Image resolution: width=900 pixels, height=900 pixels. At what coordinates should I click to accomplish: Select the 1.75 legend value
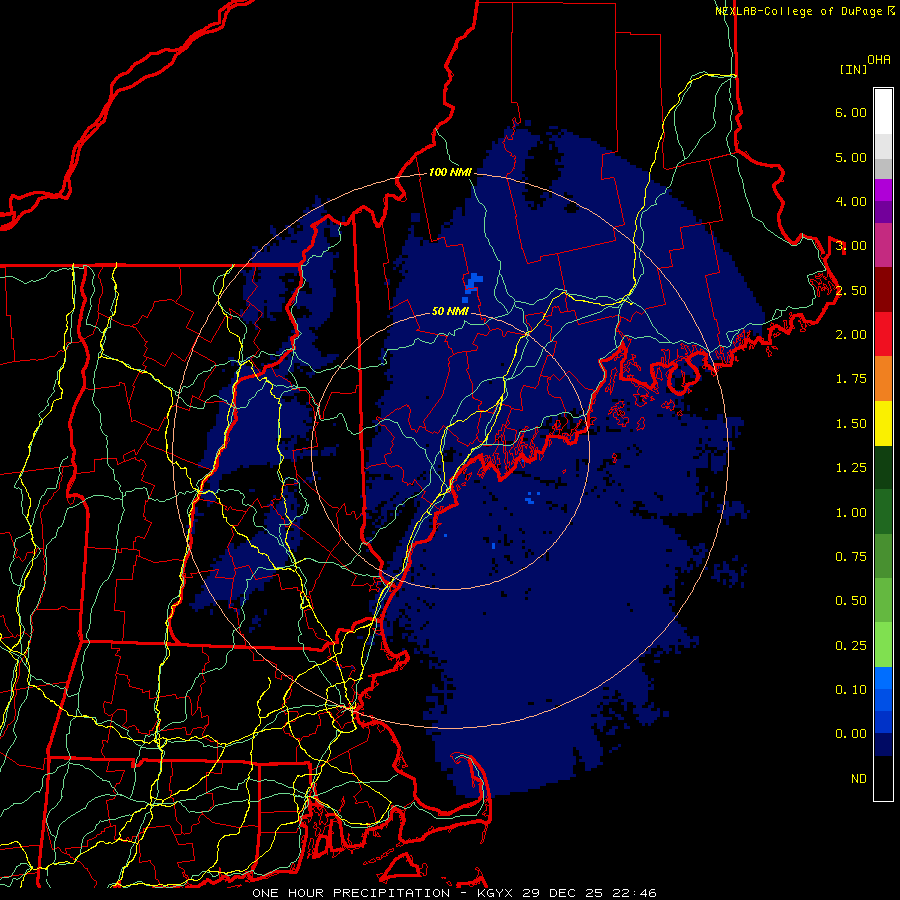(851, 379)
